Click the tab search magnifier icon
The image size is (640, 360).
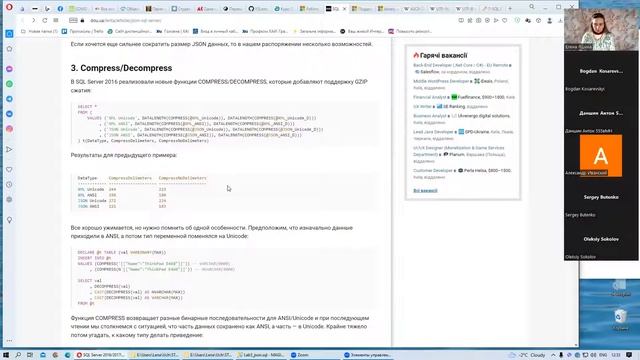532,7
